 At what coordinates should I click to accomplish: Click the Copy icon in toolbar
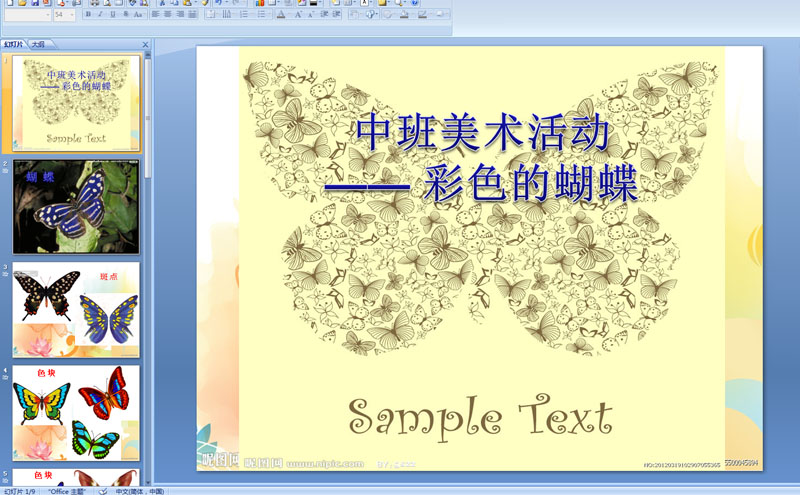[174, 2]
